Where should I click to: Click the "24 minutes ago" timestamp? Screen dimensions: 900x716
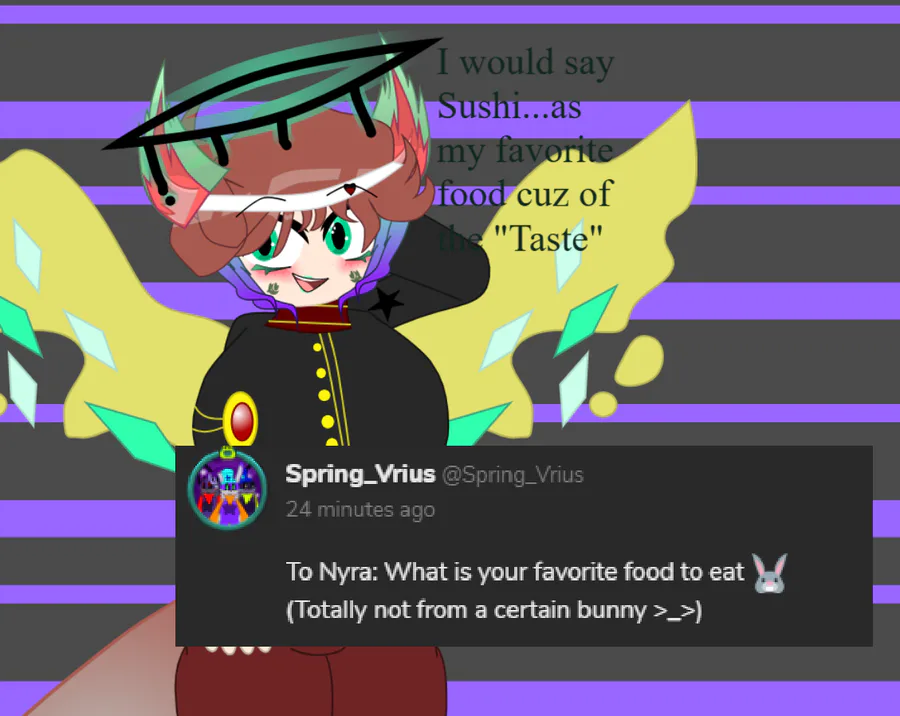(x=360, y=510)
